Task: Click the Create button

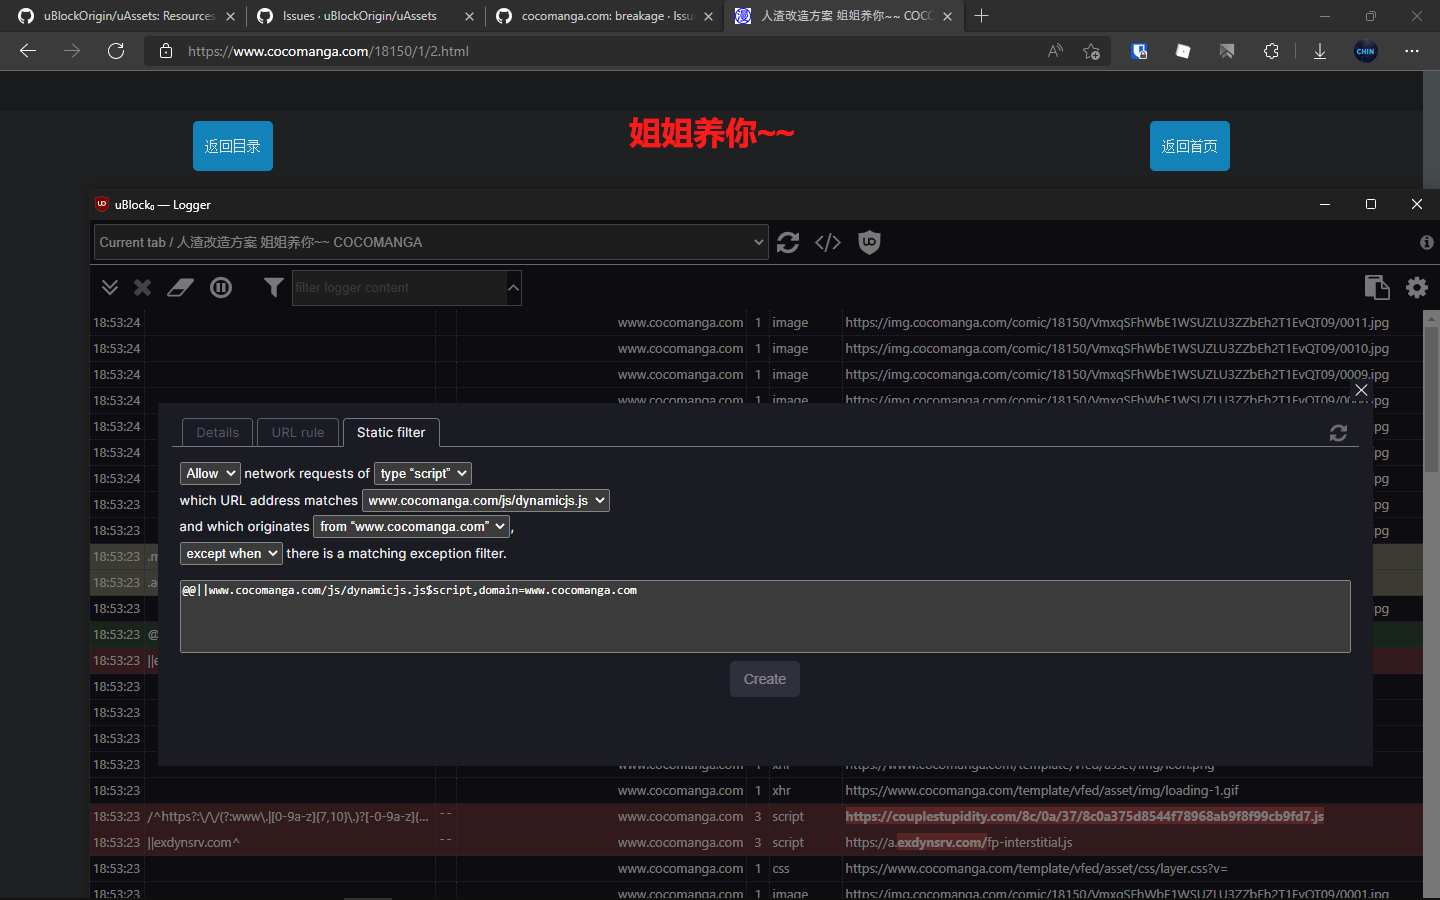Action: 764,678
